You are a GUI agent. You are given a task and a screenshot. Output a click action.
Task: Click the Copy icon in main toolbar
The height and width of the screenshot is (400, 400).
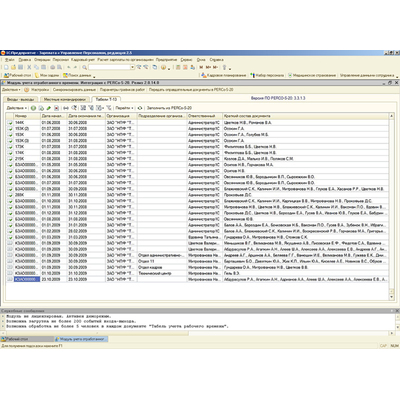[36, 67]
